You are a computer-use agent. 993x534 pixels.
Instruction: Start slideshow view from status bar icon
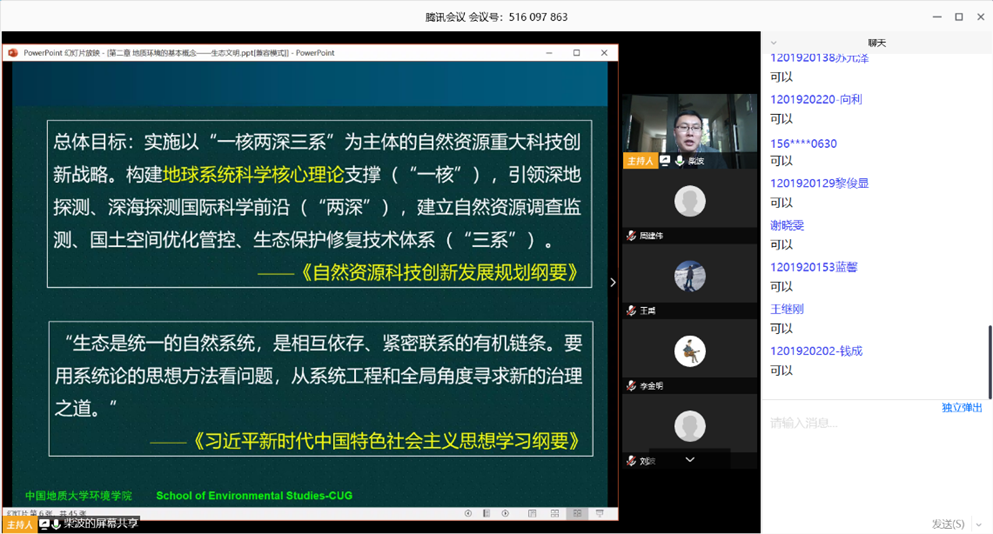[599, 514]
